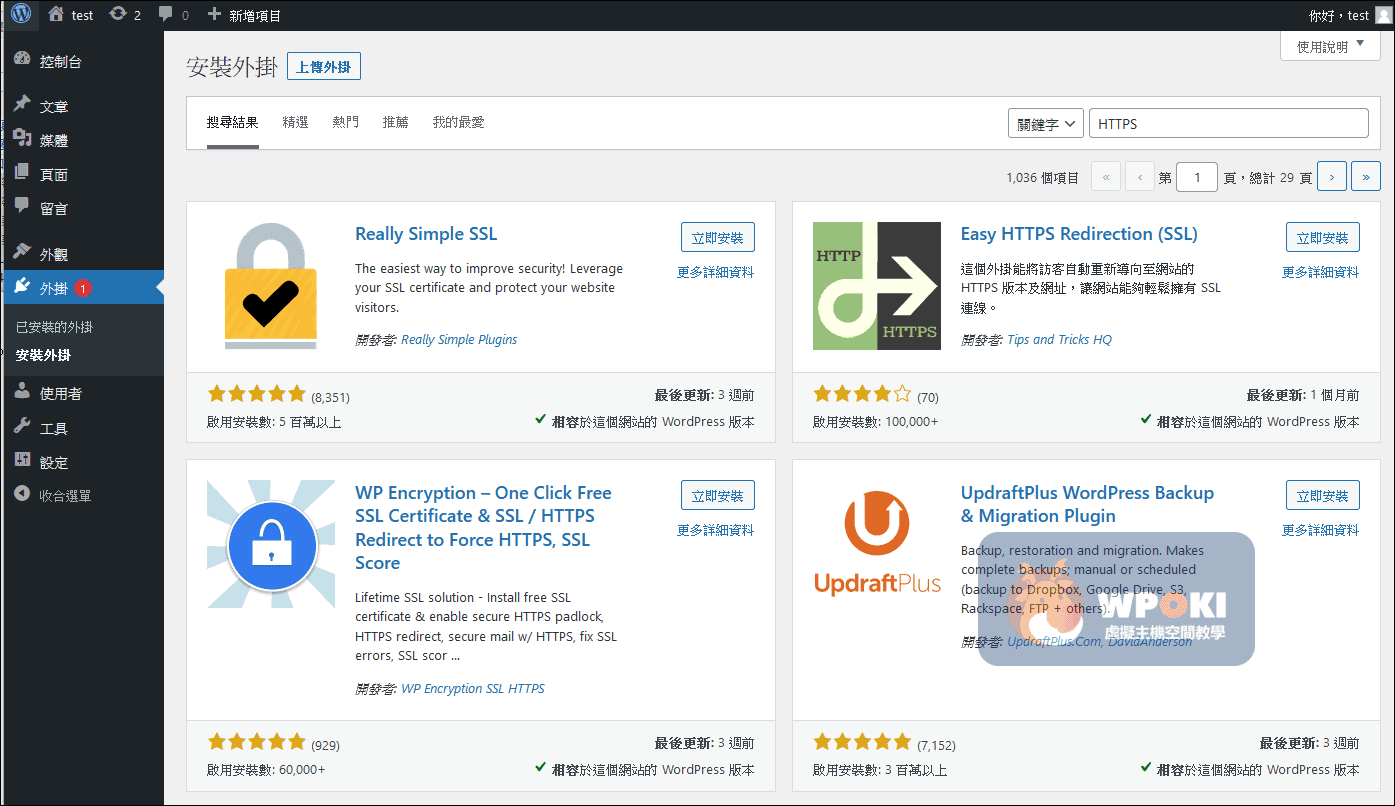The height and width of the screenshot is (806, 1395).
Task: Go to next results page arrow
Action: point(1331,177)
